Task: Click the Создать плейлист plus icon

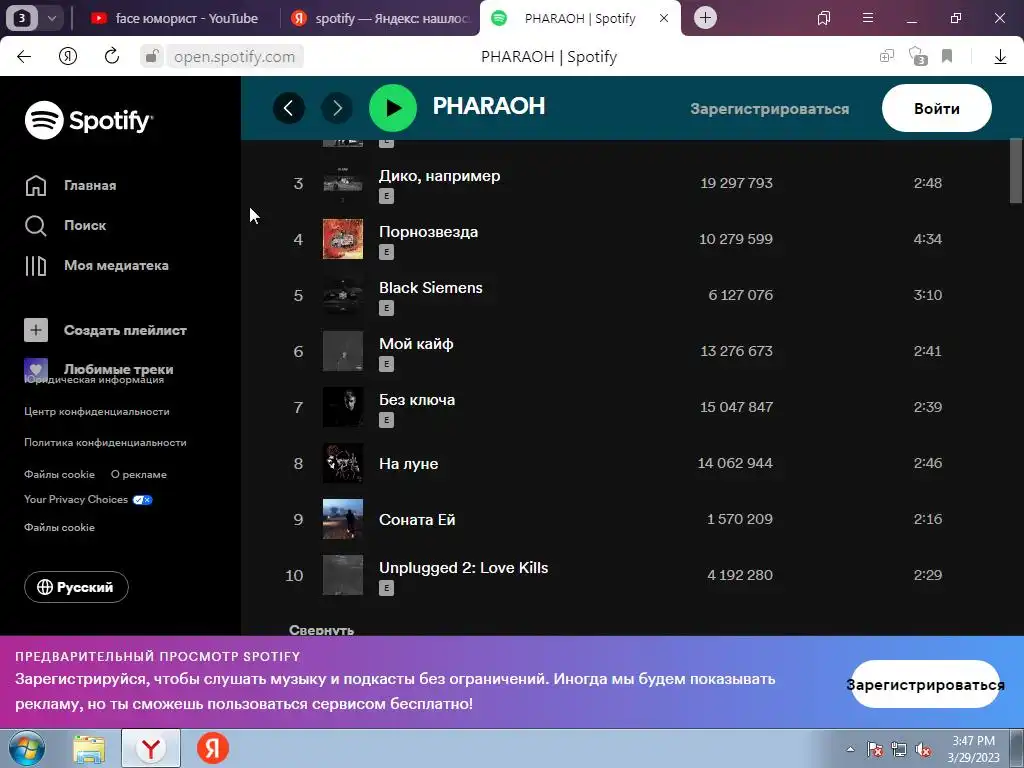Action: [36, 330]
